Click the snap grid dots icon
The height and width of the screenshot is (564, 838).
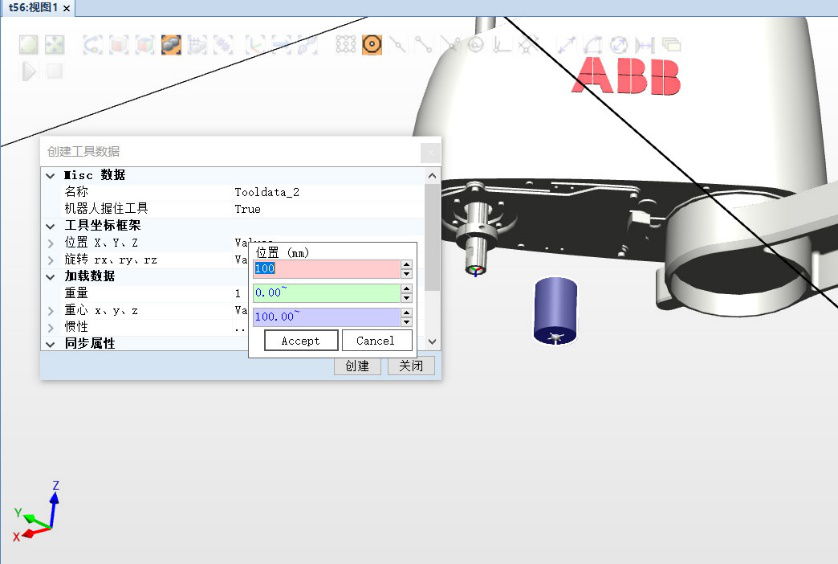(x=346, y=45)
